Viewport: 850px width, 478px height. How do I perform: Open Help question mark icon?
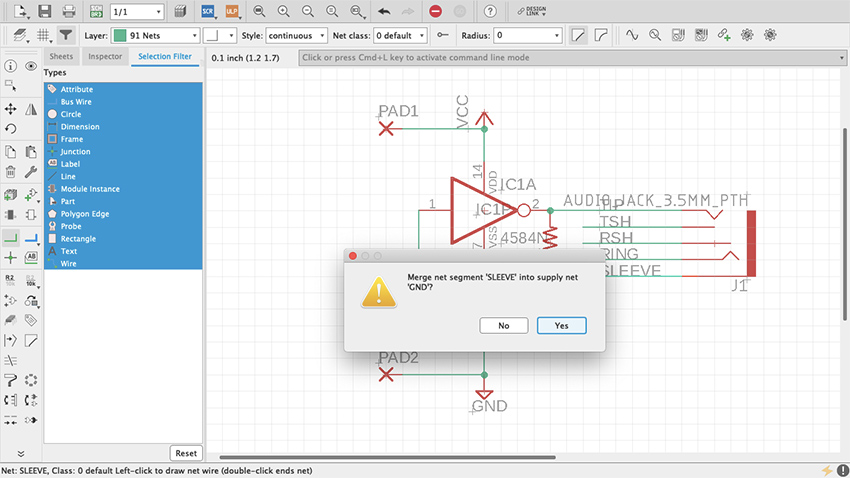click(x=490, y=11)
